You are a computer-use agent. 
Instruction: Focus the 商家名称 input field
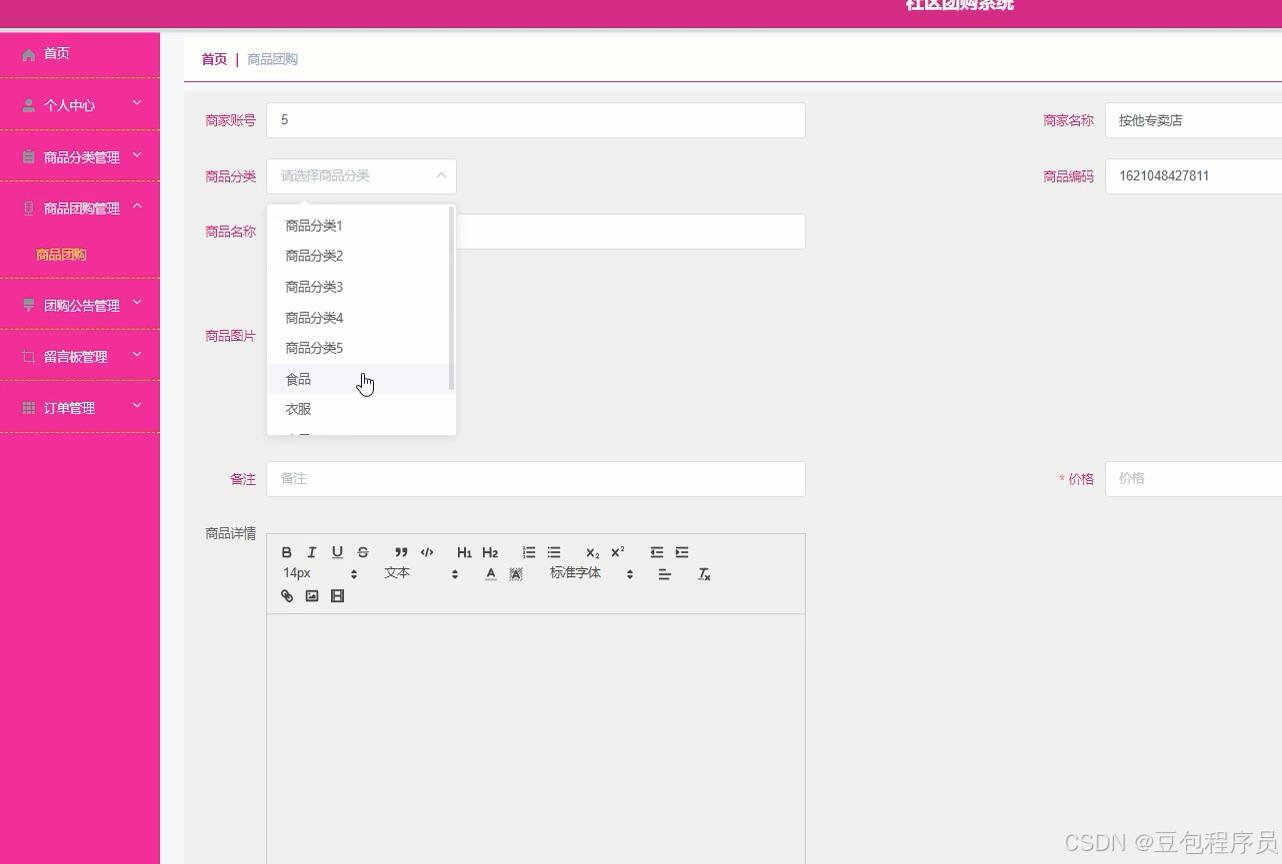tap(1193, 120)
